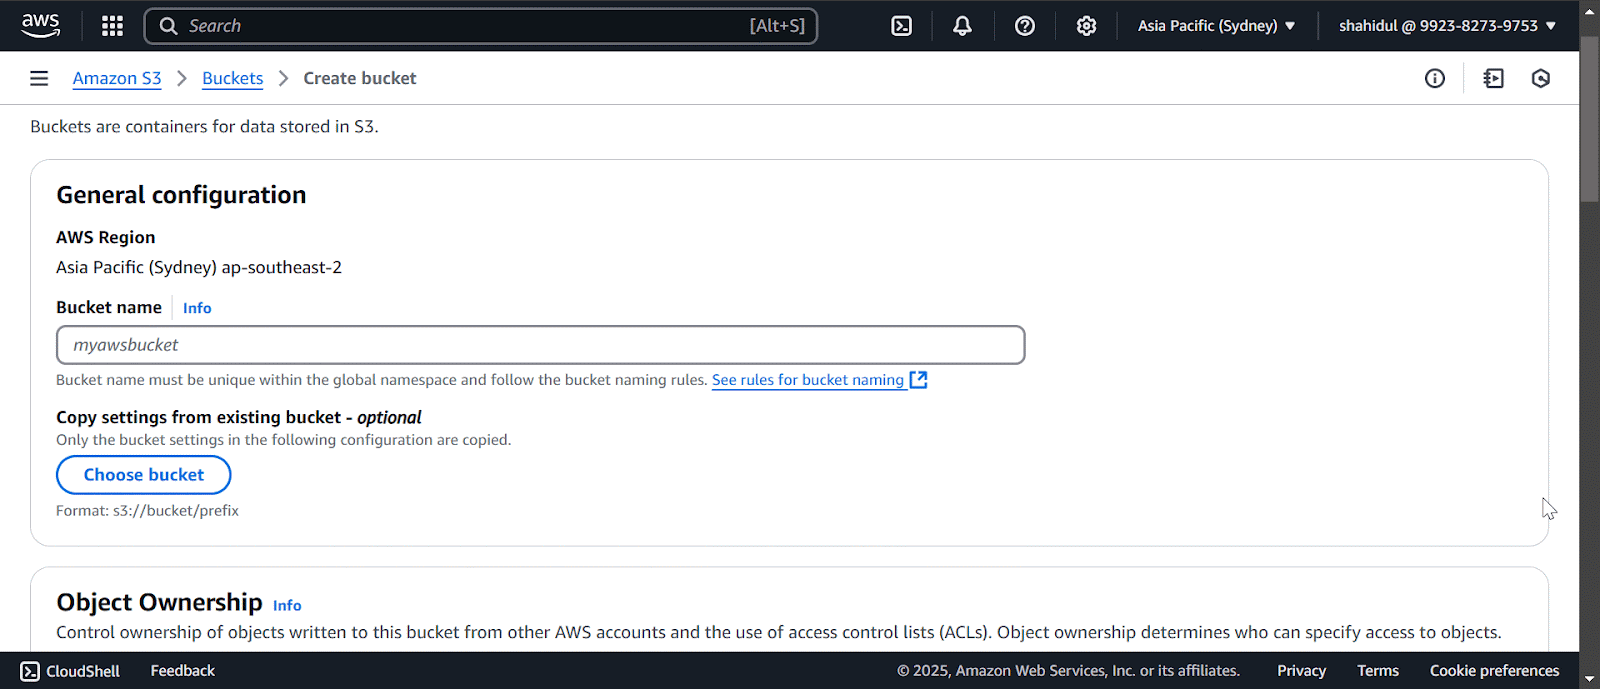This screenshot has height=689, width=1600.
Task: Click the Asia Pacific (Sydney) ap-southeast-2 text
Action: (x=199, y=267)
